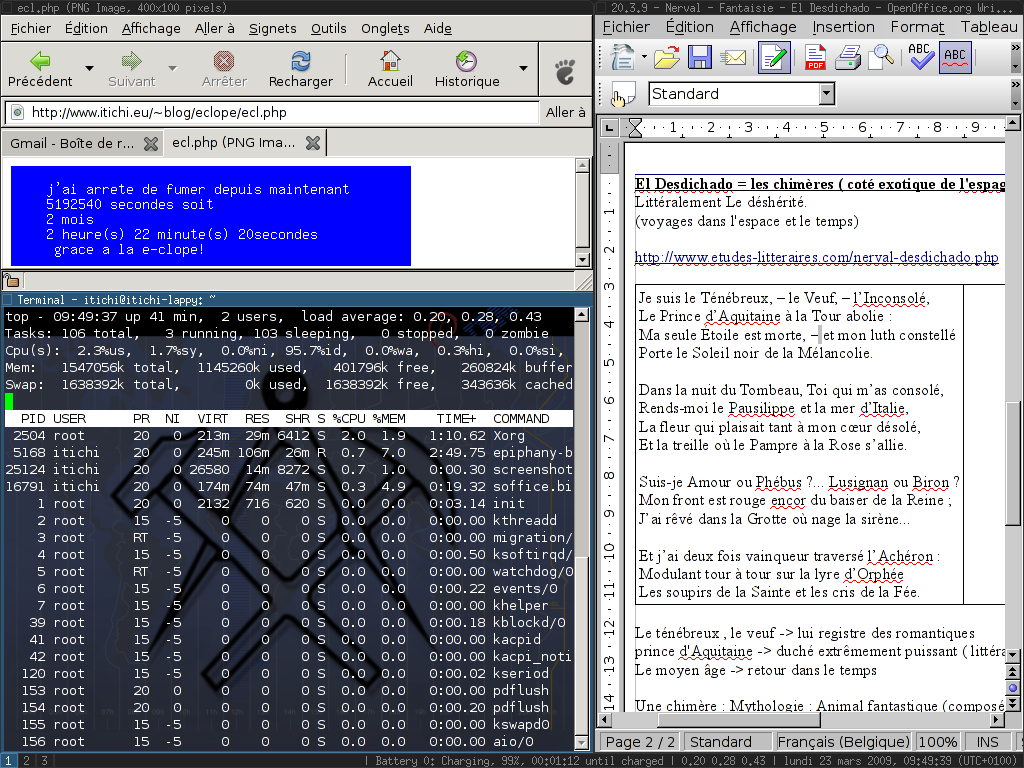Open the Insertion menu in Writer
Viewport: 1024px width, 768px height.
tap(843, 27)
